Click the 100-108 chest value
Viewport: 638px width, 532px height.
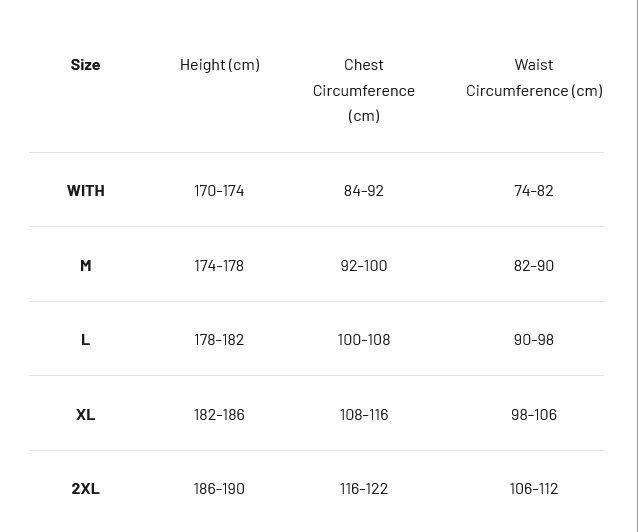363,339
